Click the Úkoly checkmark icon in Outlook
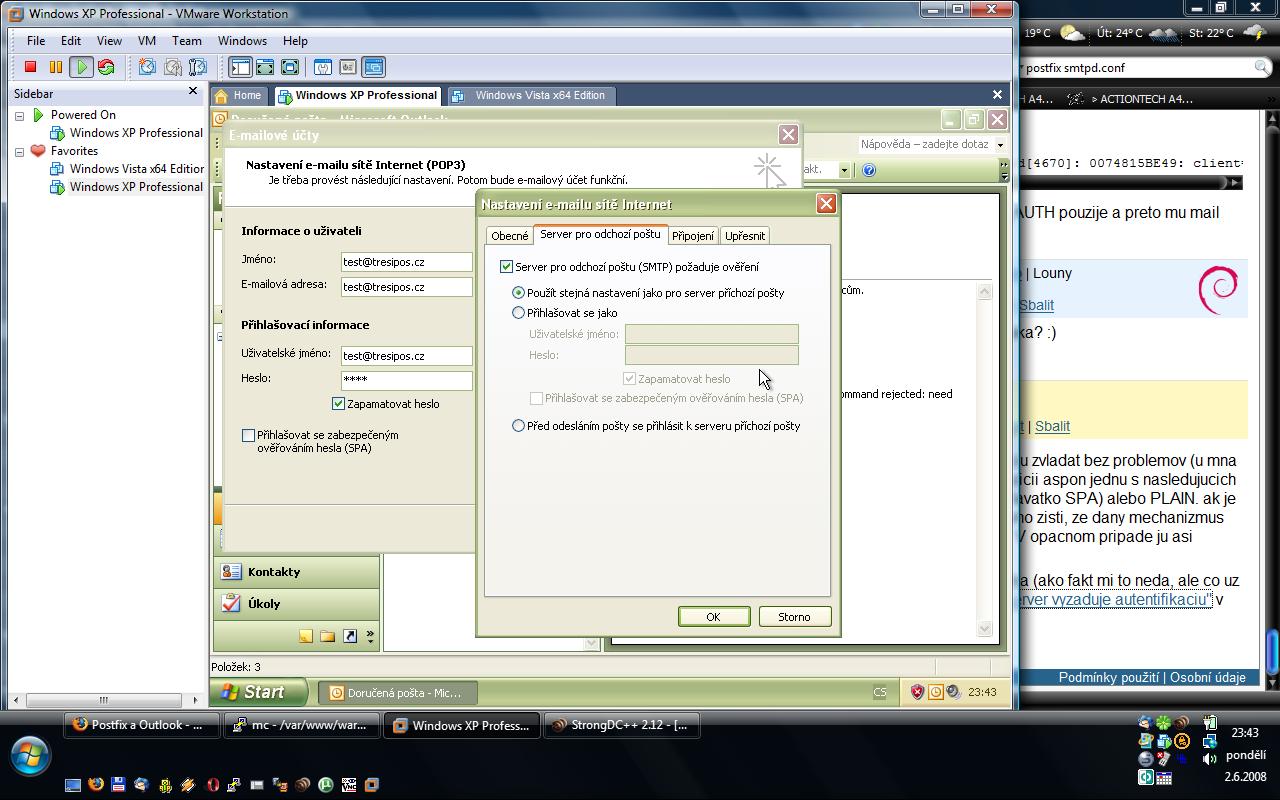Image resolution: width=1280 pixels, height=800 pixels. coord(231,603)
